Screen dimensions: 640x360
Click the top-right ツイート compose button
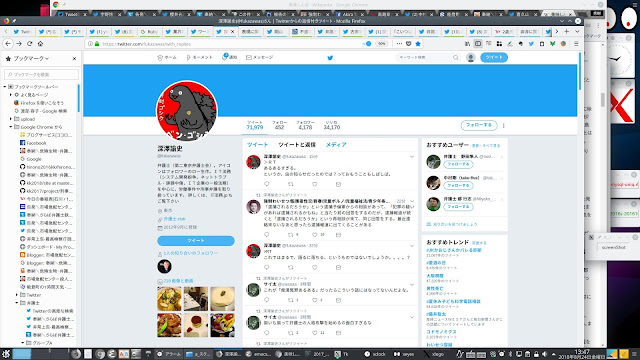(x=494, y=58)
